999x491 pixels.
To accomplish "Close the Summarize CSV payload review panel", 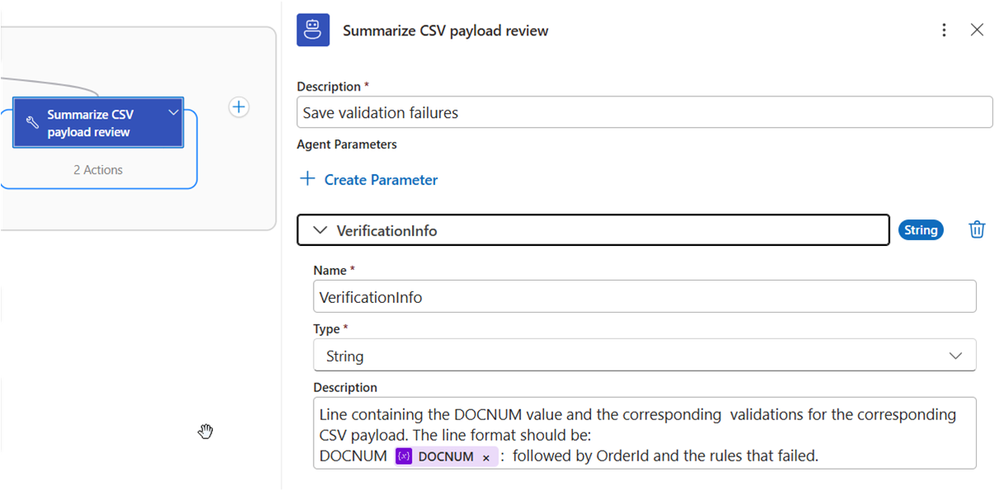I will pos(977,30).
